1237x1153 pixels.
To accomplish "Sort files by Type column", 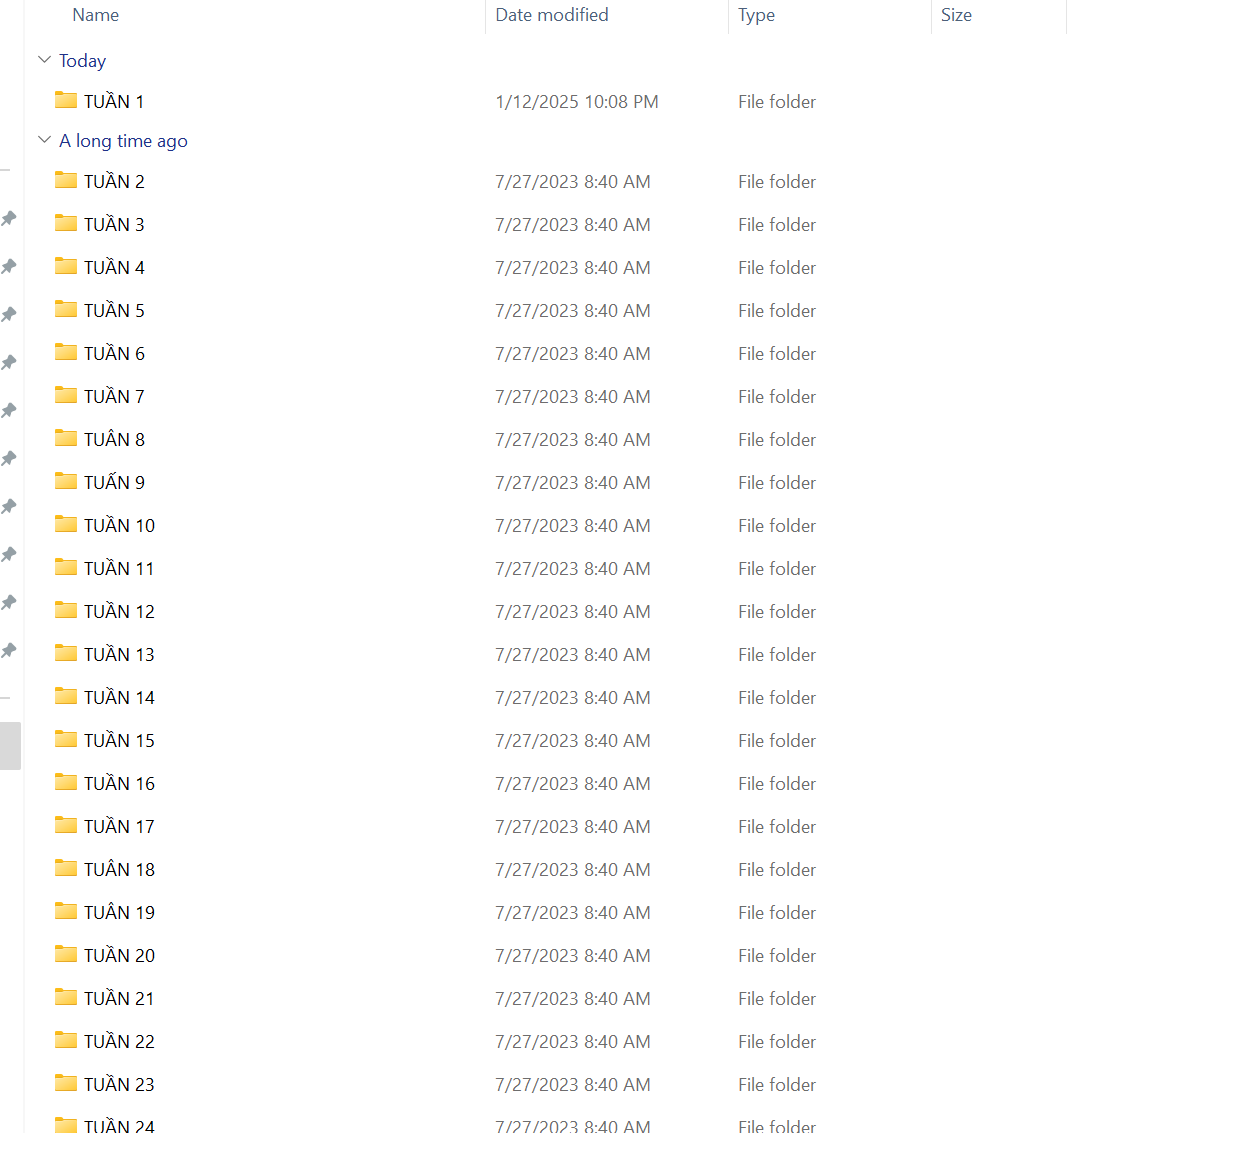I will [x=756, y=15].
